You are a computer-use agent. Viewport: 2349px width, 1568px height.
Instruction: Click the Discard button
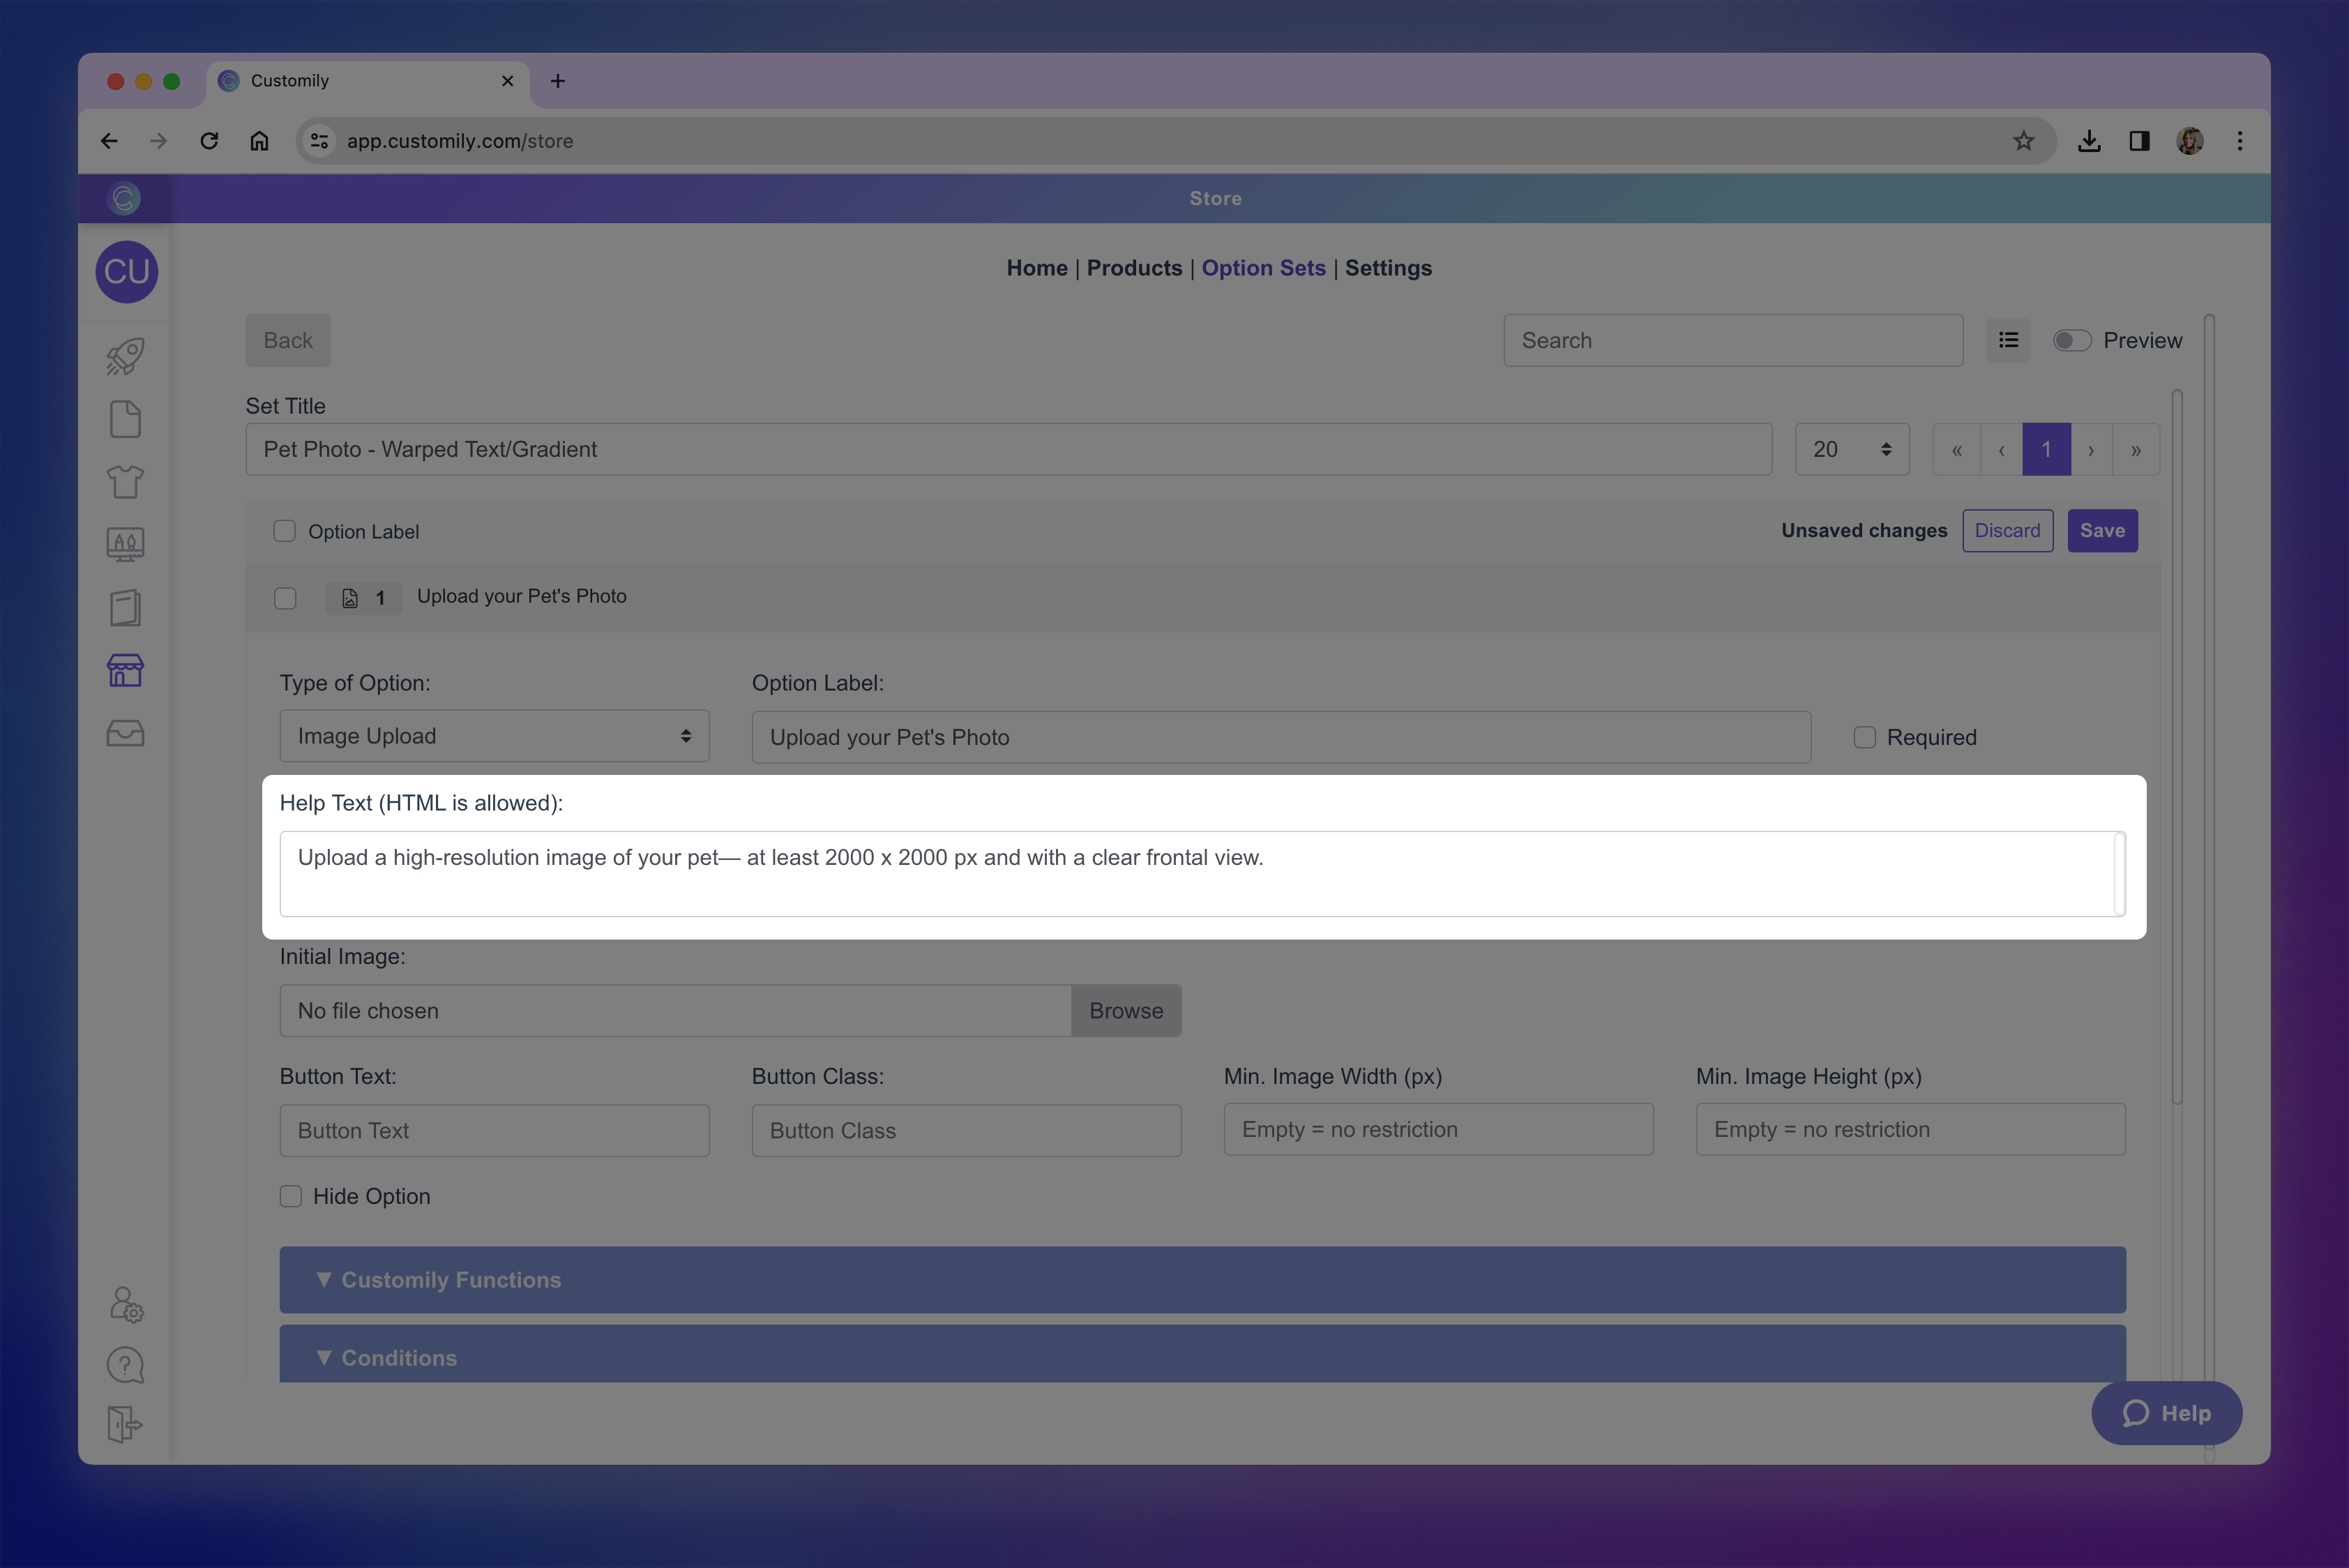point(2007,530)
